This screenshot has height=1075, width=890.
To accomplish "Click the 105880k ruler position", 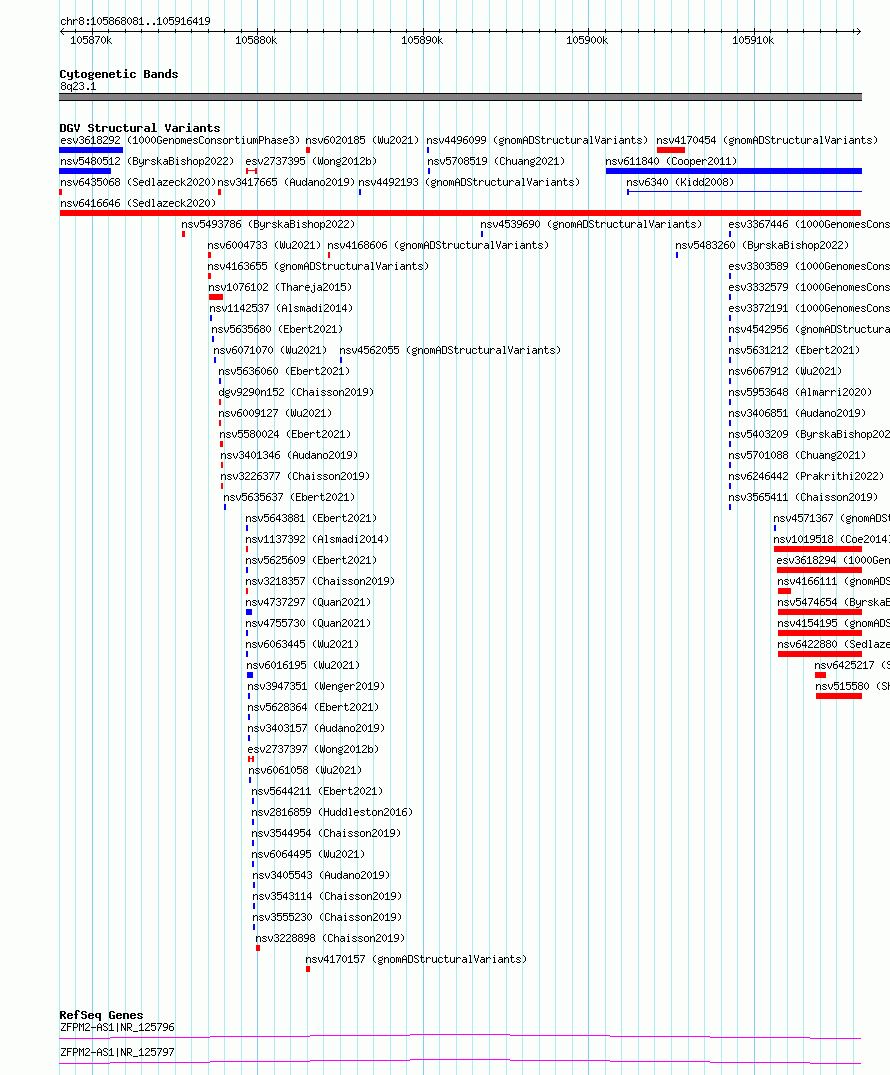I will 256,40.
